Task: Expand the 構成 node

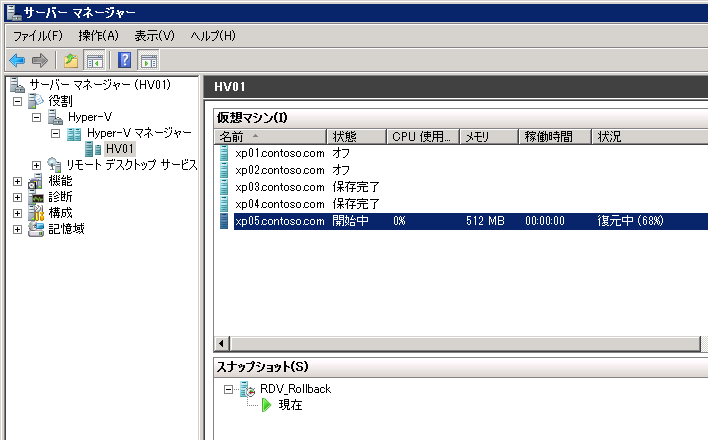Action: pyautogui.click(x=17, y=213)
